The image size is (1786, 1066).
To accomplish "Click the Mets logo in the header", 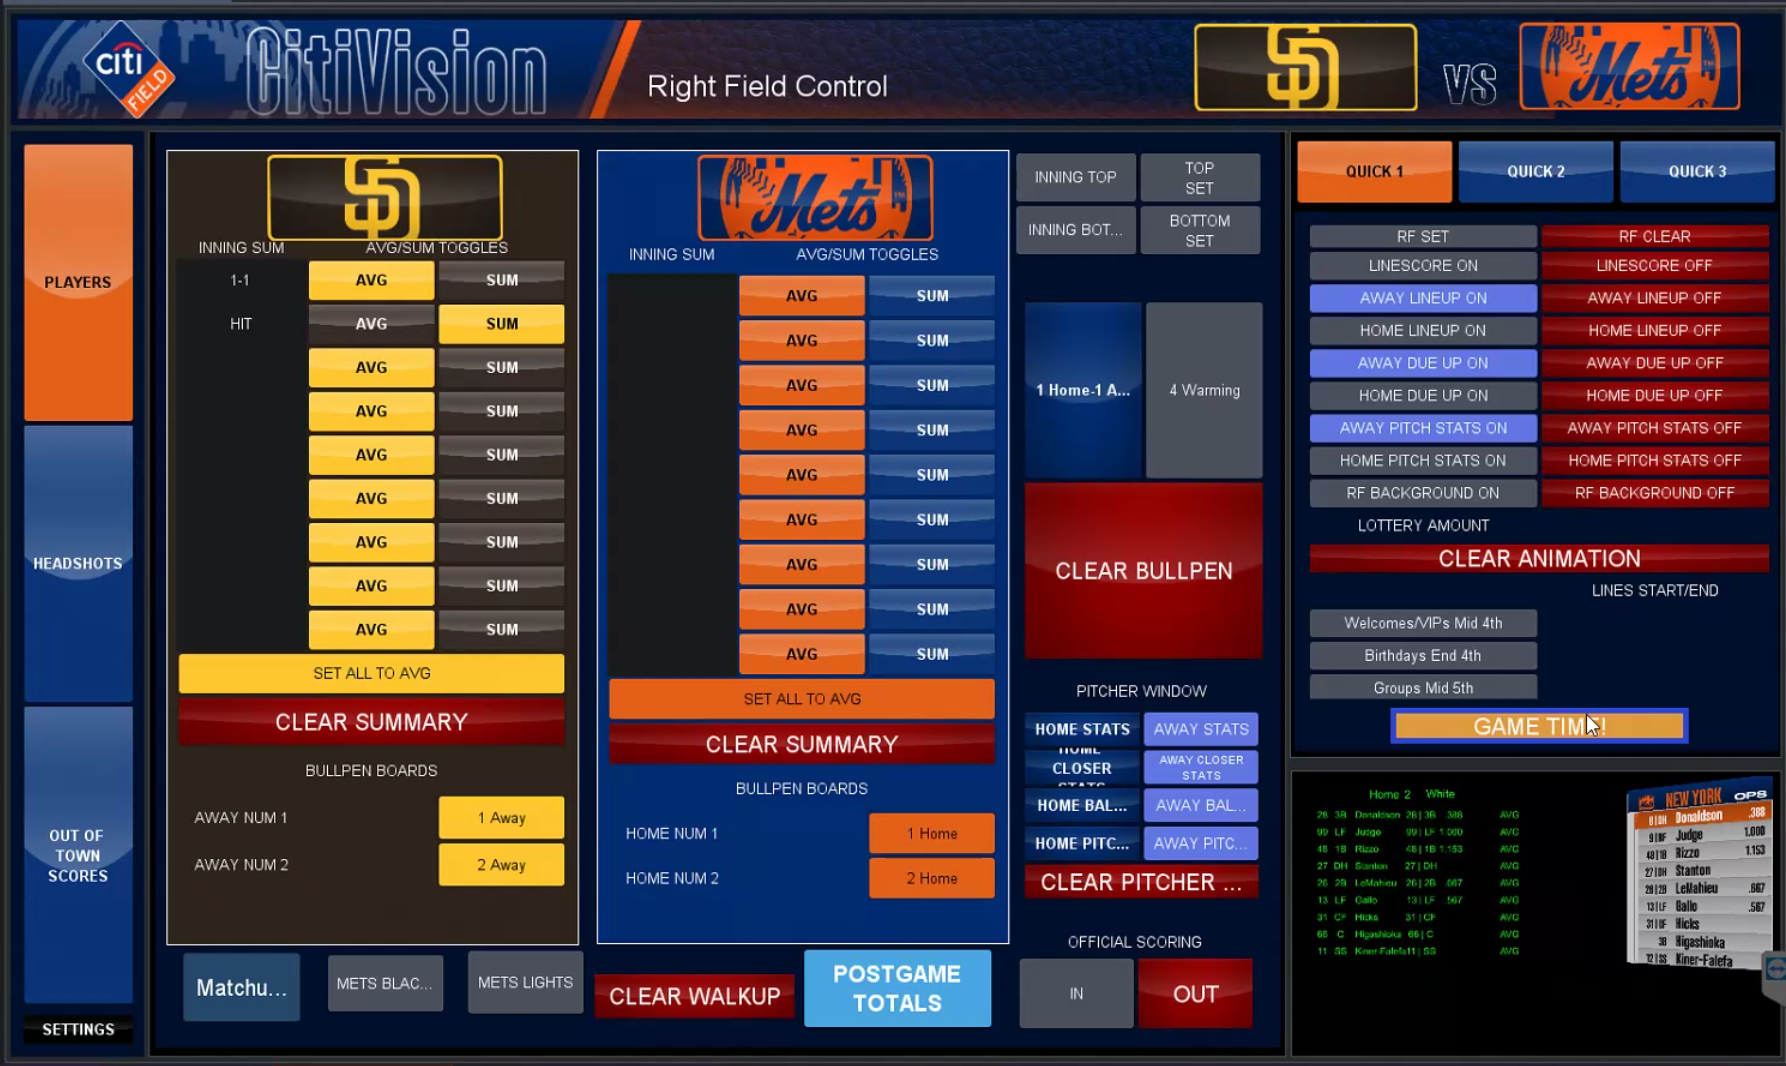I will (x=1629, y=68).
